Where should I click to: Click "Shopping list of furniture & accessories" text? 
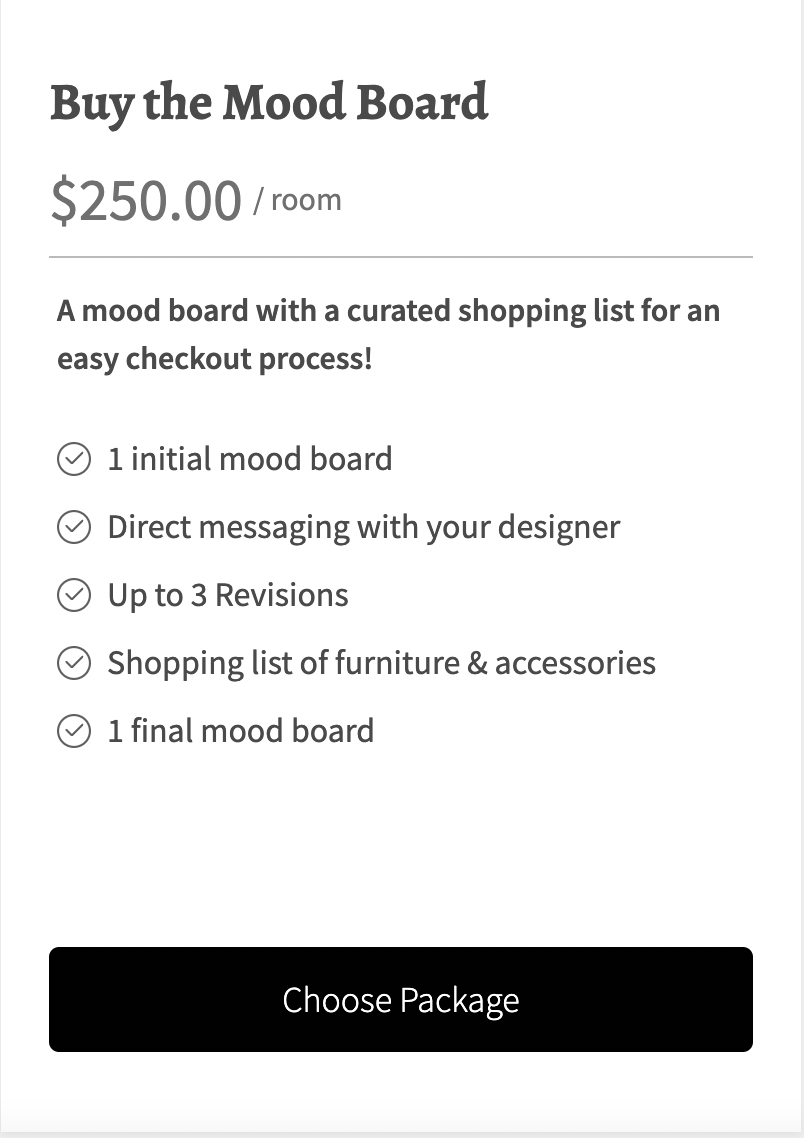point(382,663)
